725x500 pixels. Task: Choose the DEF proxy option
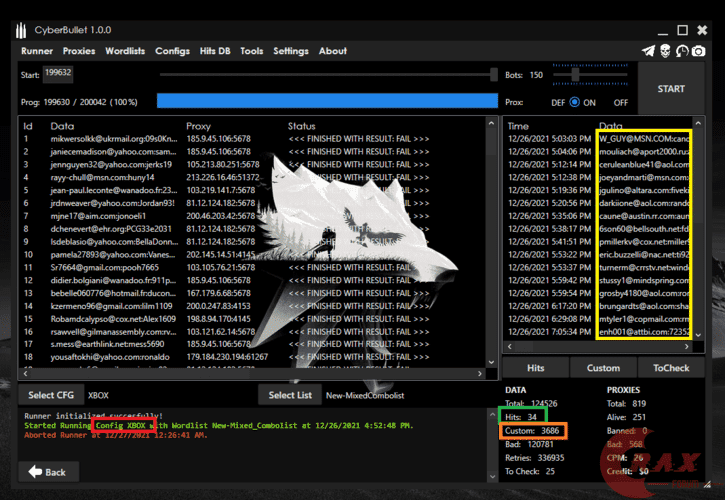[558, 102]
